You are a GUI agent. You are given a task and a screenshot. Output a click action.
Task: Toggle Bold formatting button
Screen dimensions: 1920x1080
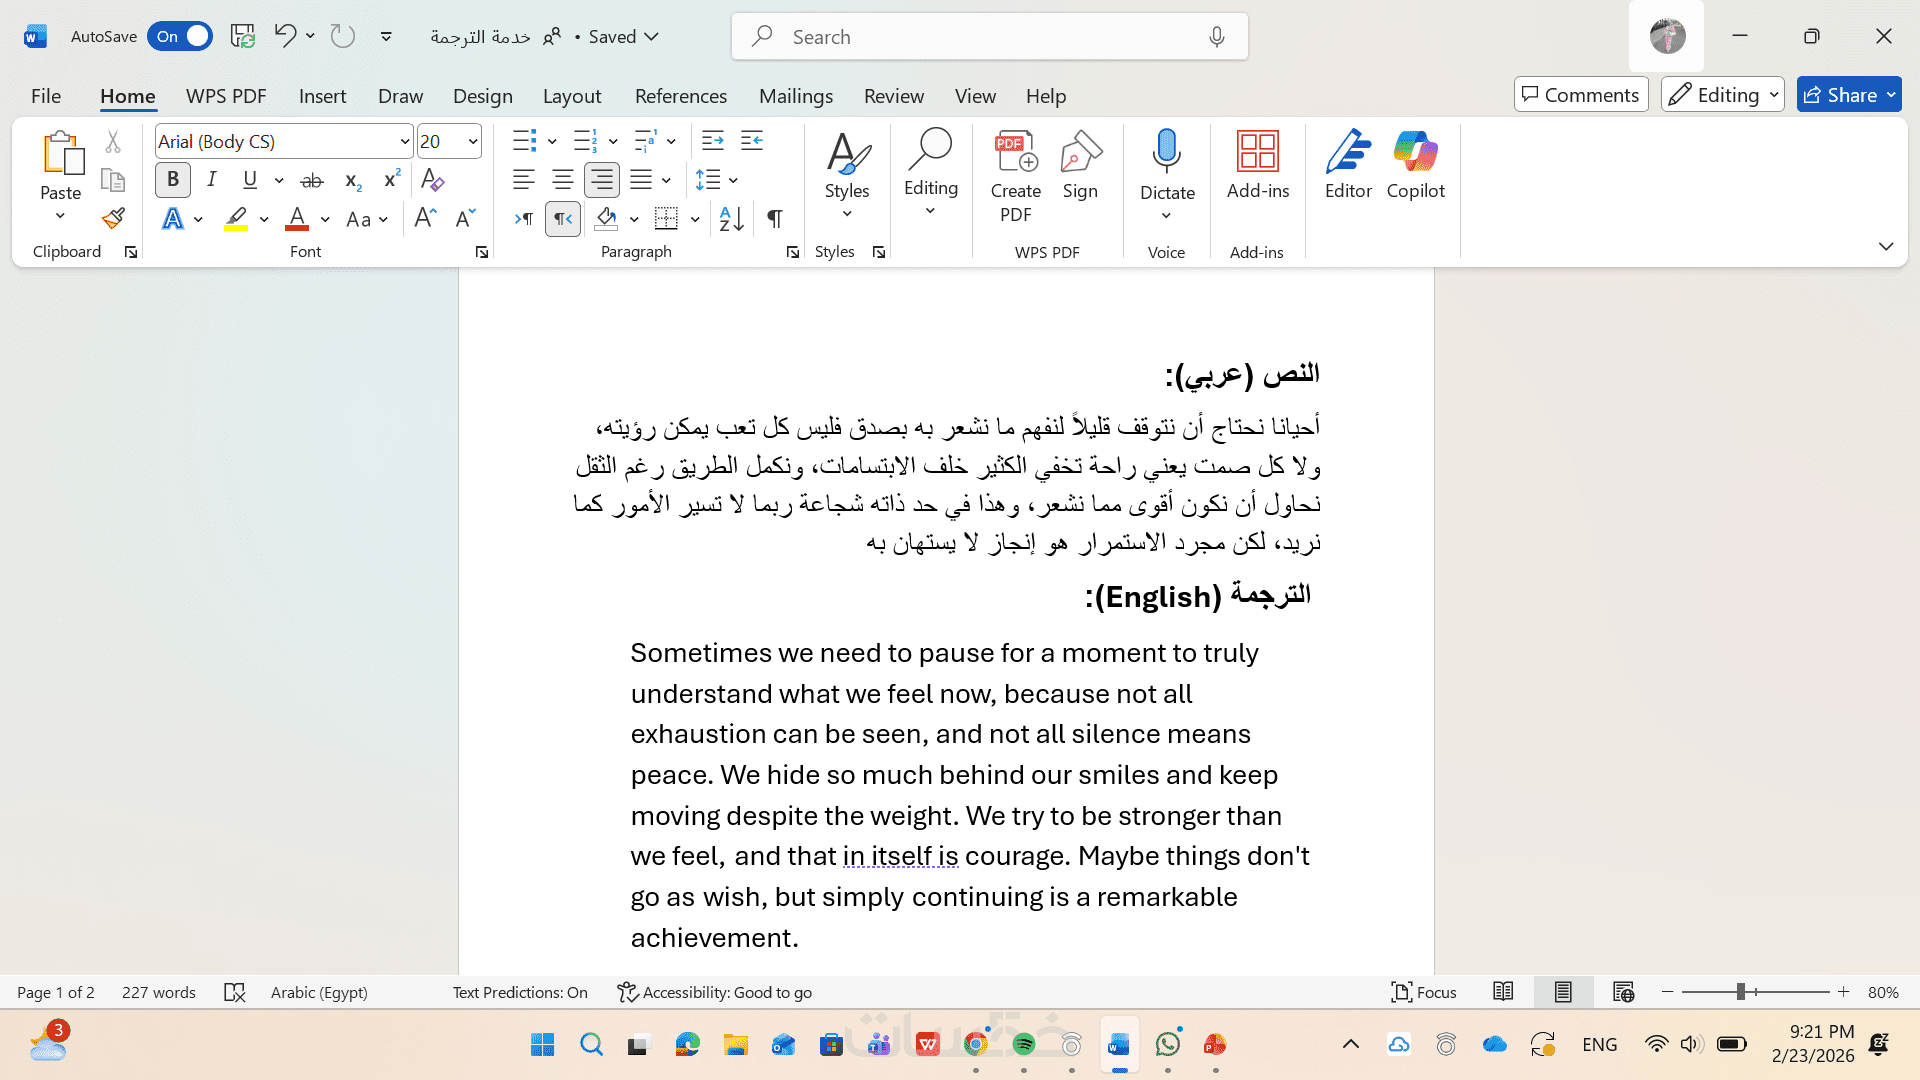(173, 180)
